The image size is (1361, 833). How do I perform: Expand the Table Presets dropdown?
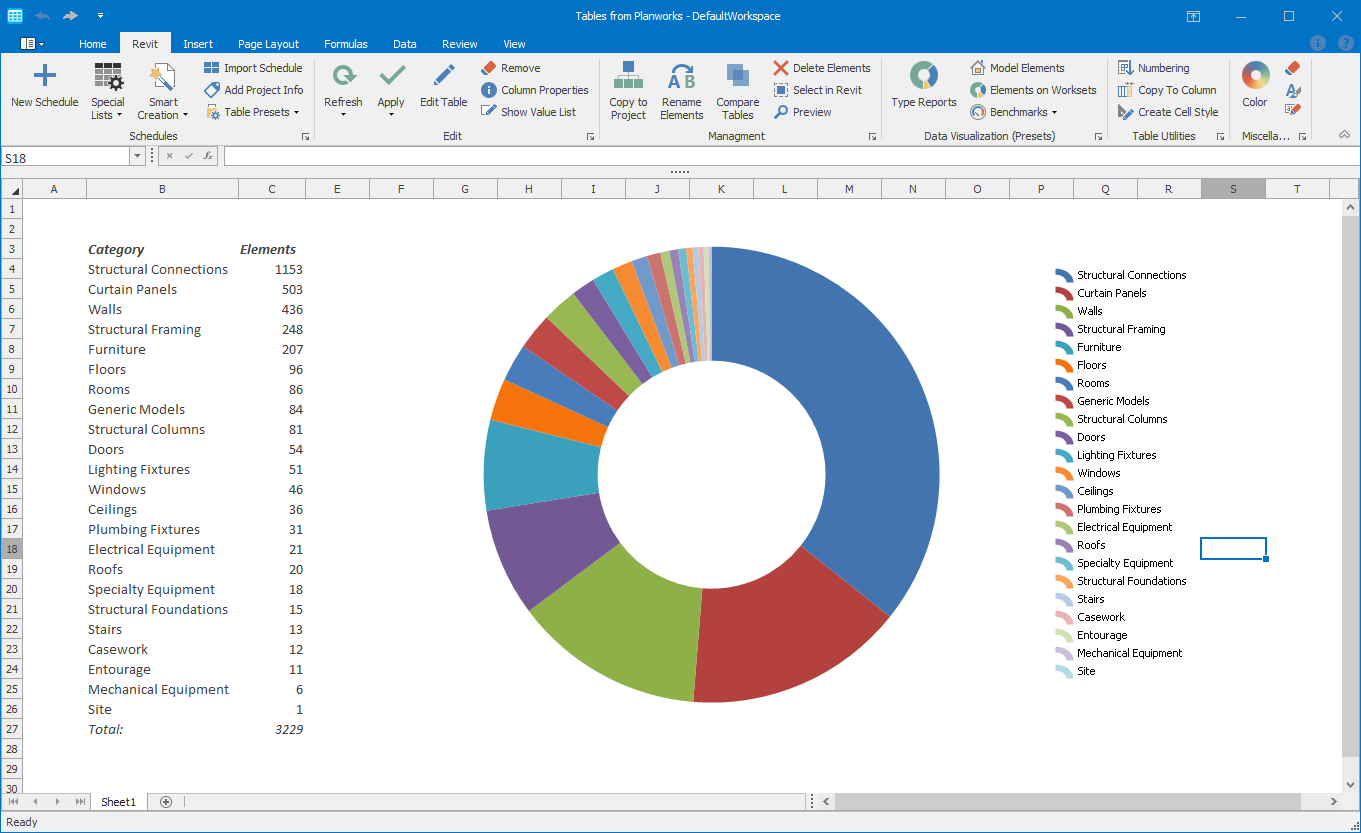pyautogui.click(x=253, y=111)
